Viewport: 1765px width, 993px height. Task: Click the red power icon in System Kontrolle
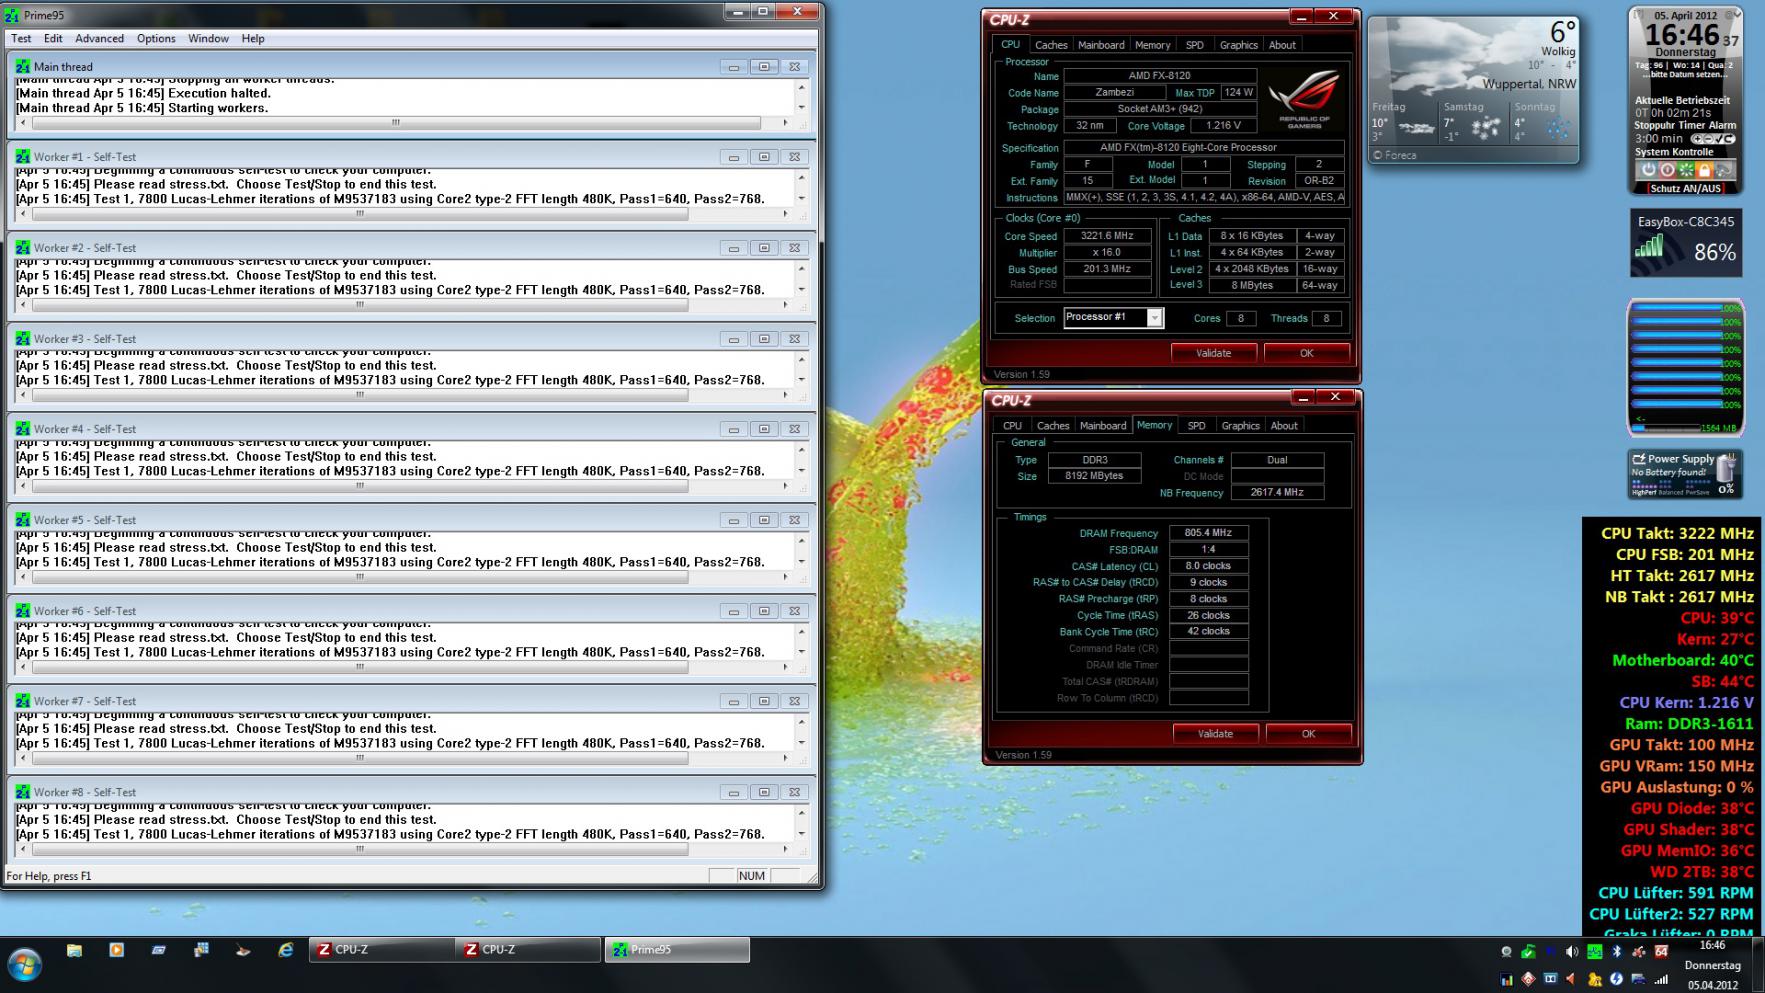pyautogui.click(x=1667, y=170)
